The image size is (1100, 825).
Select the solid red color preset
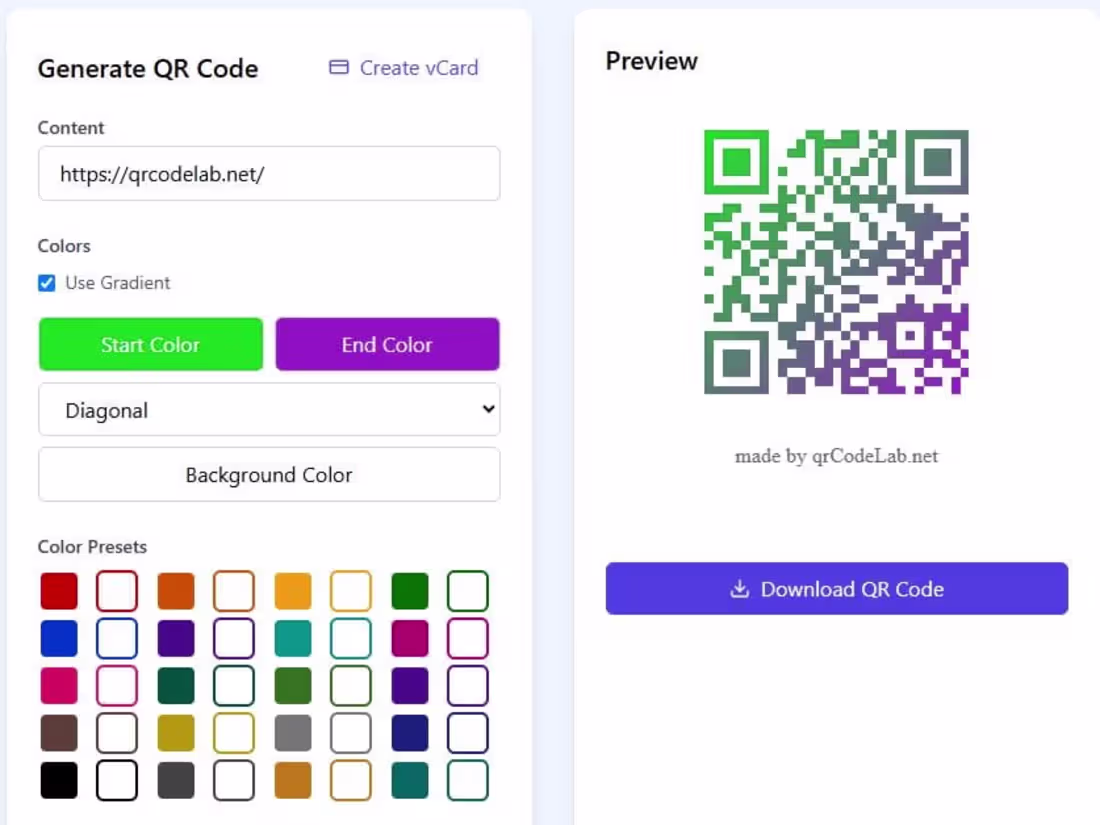coord(59,590)
